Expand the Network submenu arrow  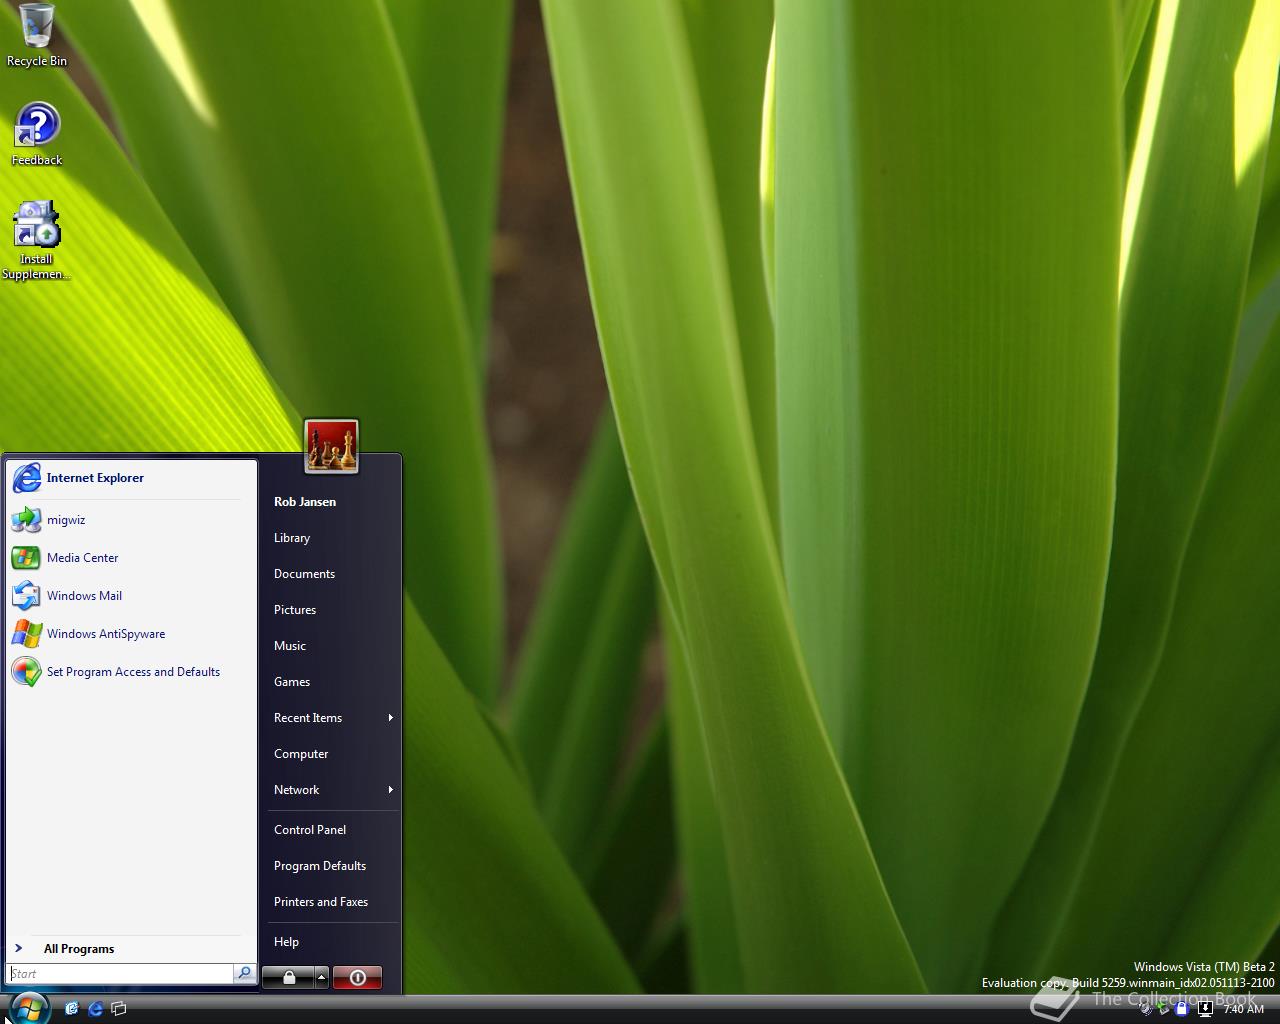pos(390,790)
